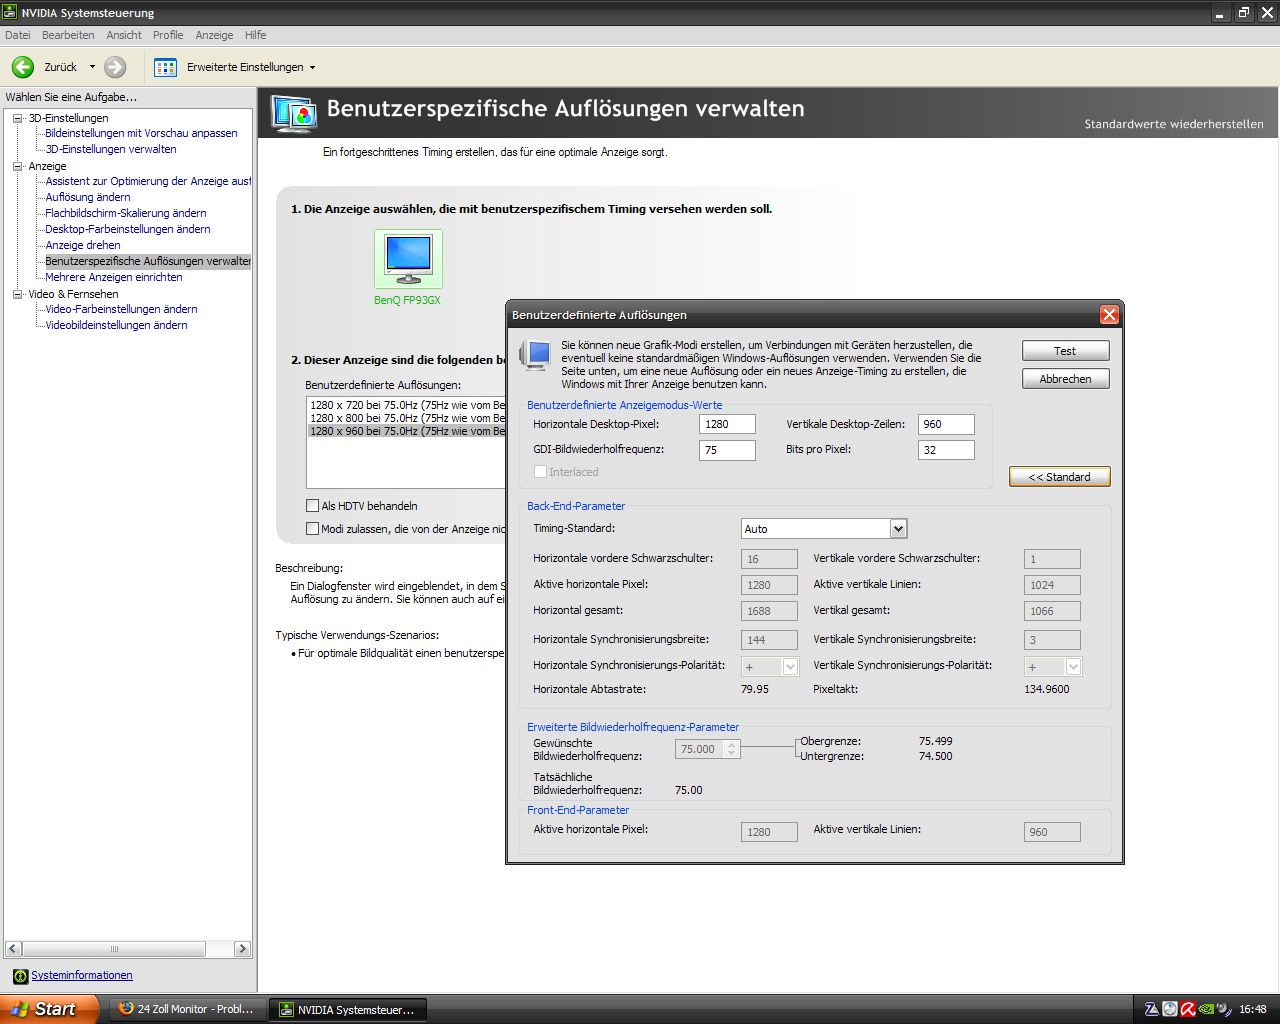Click the system tray clock showing 16:48

[x=1253, y=1009]
